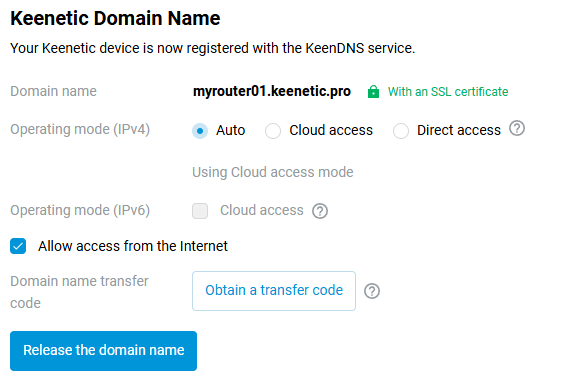Click Obtain a transfer code button
The width and height of the screenshot is (561, 382).
tap(274, 291)
